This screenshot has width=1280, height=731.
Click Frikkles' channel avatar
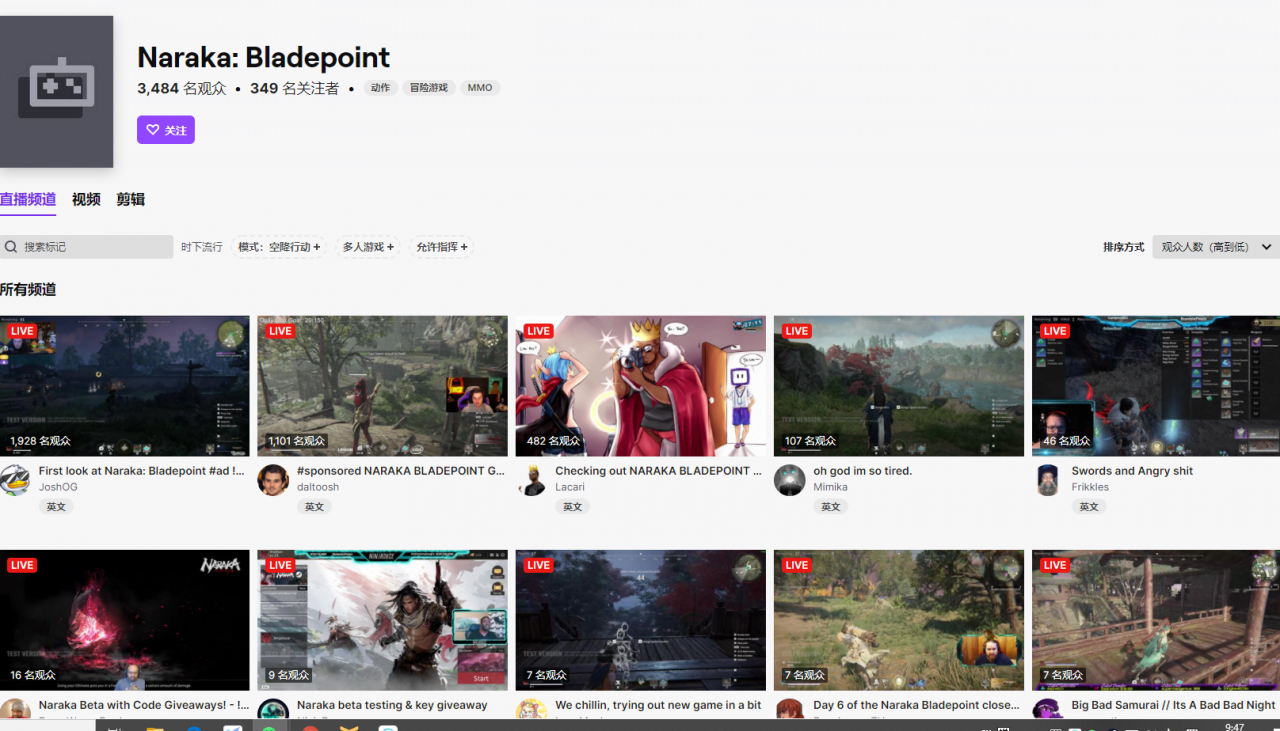point(1048,480)
